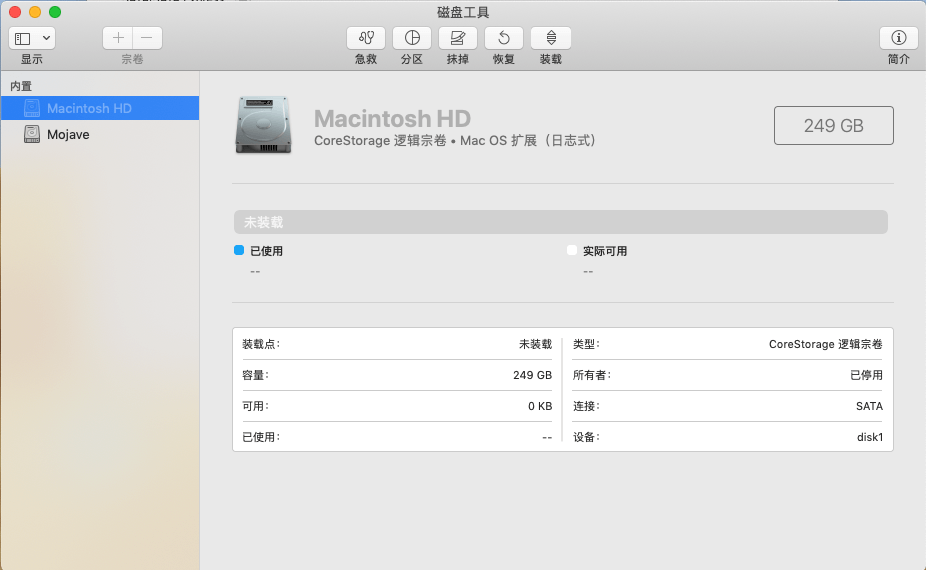This screenshot has width=926, height=570.
Task: Mount the volume with 装载 button
Action: click(x=550, y=38)
